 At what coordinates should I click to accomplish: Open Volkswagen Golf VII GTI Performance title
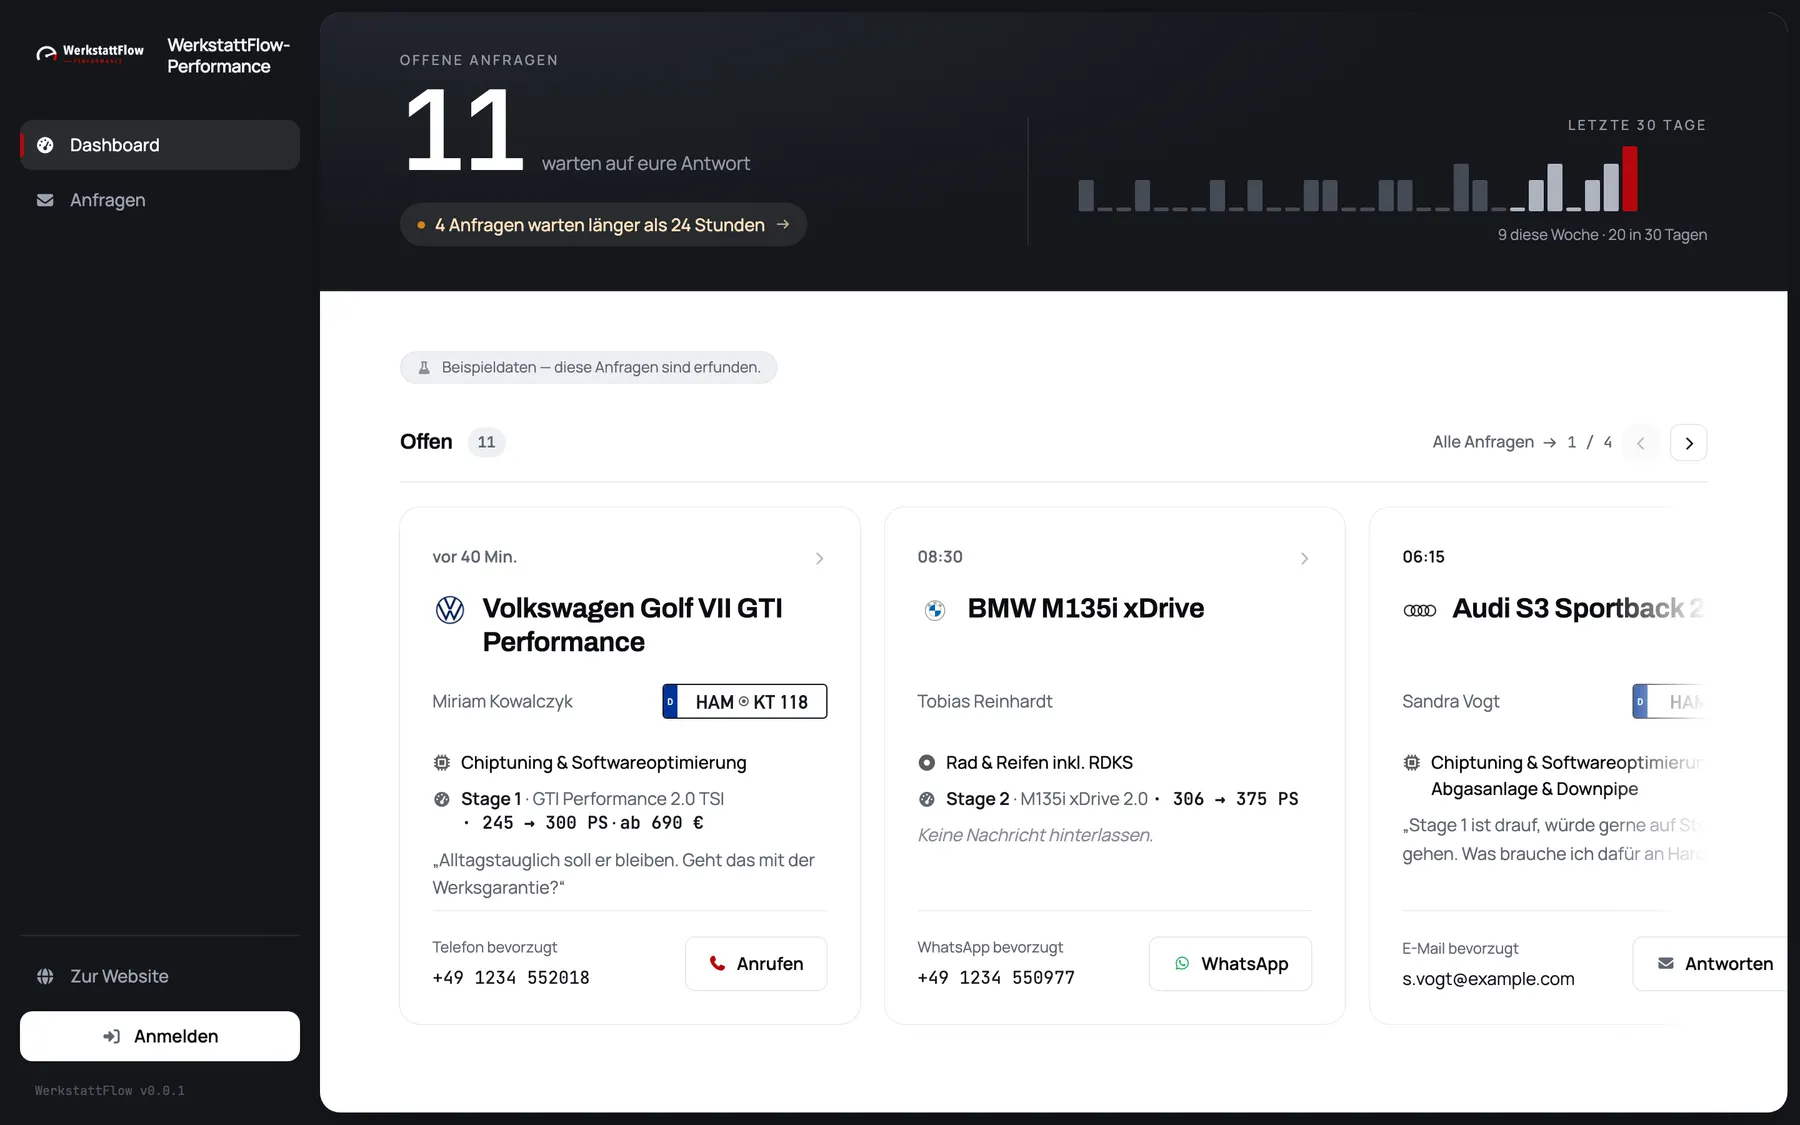633,625
